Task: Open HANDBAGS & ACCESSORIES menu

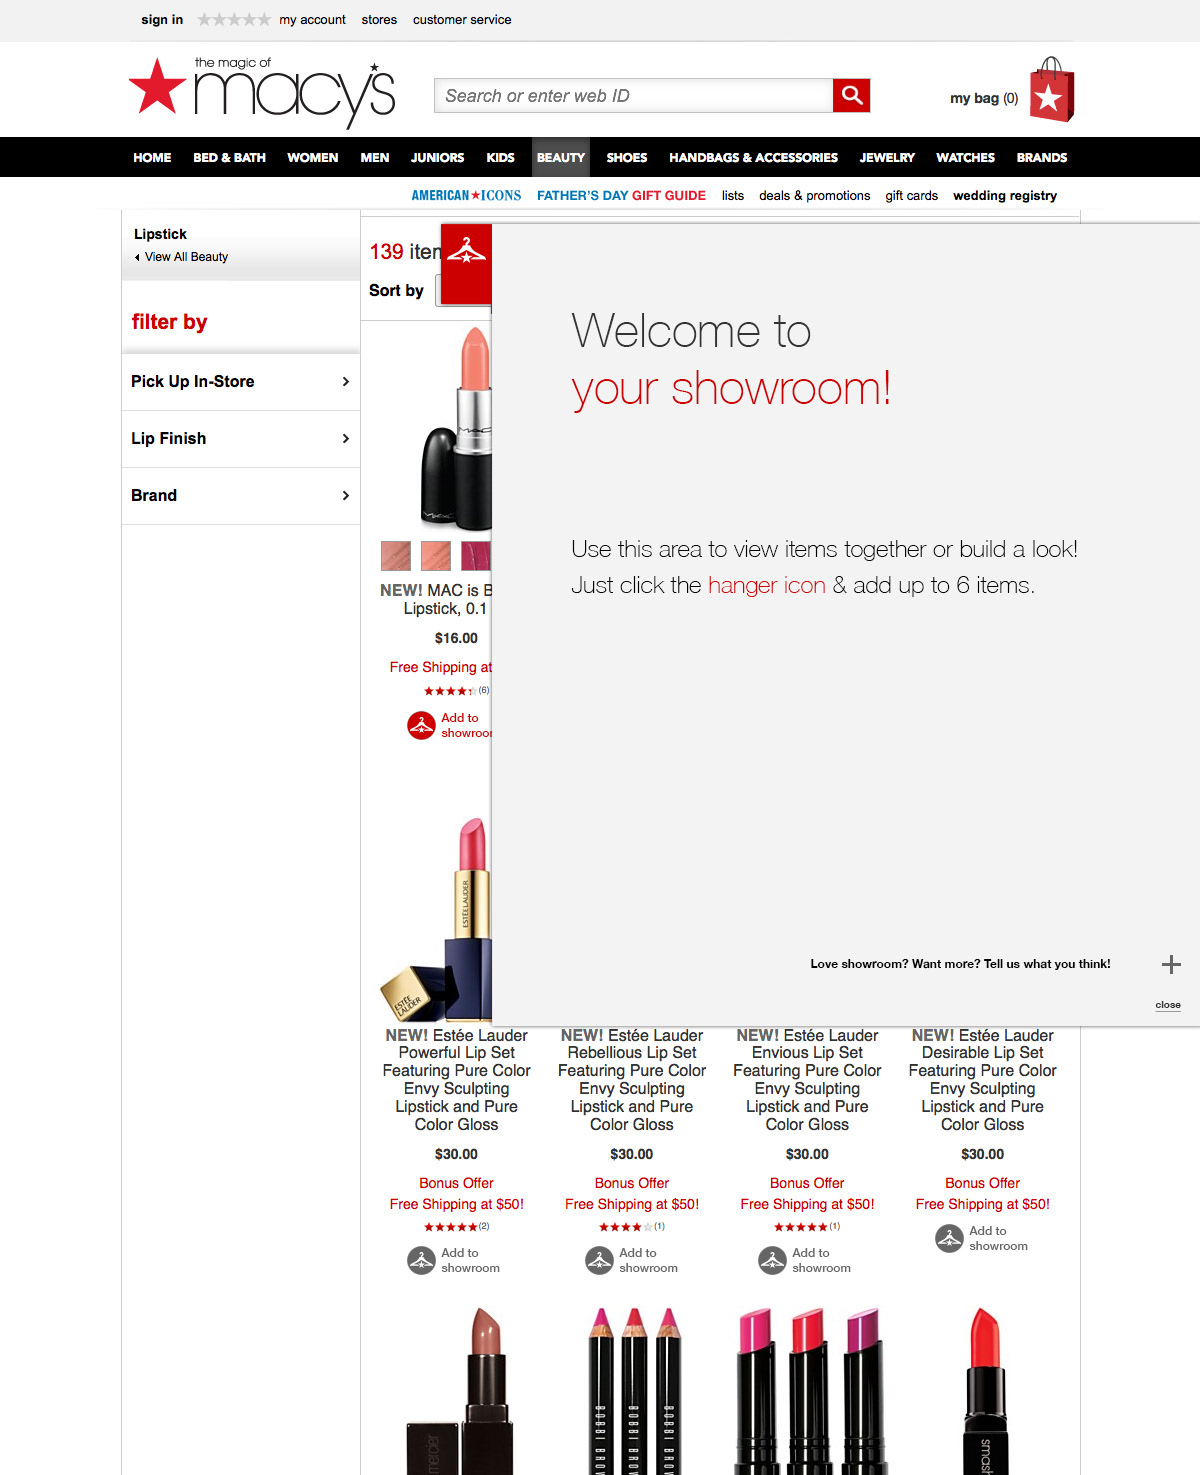Action: pyautogui.click(x=753, y=157)
